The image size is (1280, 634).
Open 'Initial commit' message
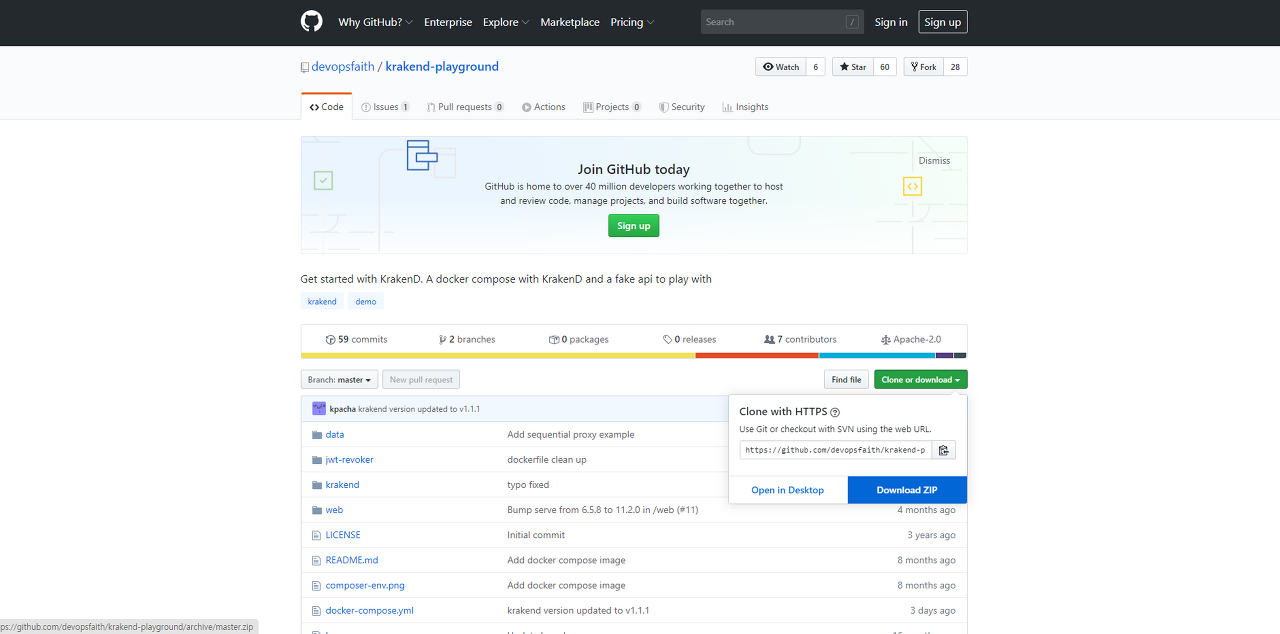pyautogui.click(x=536, y=535)
